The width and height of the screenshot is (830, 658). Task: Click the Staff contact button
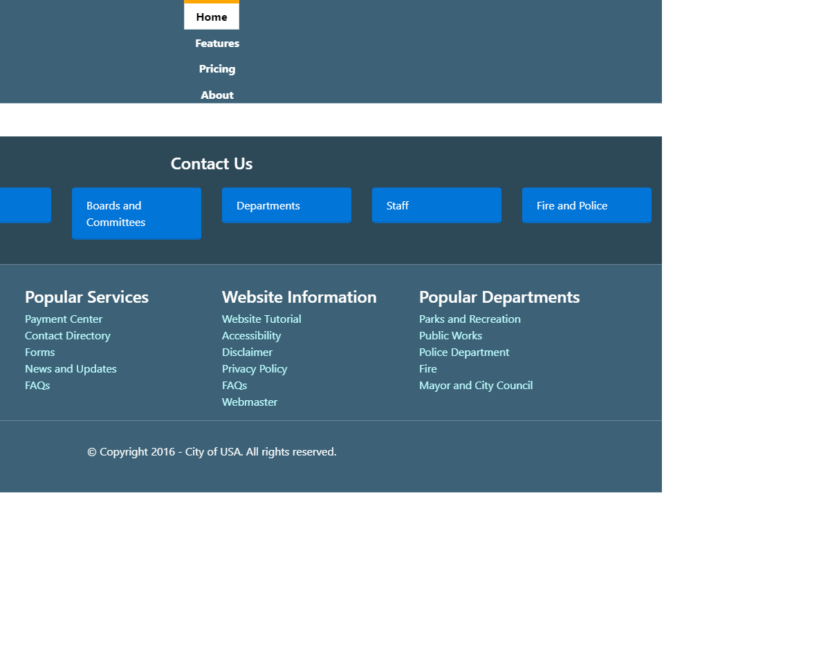pos(436,206)
